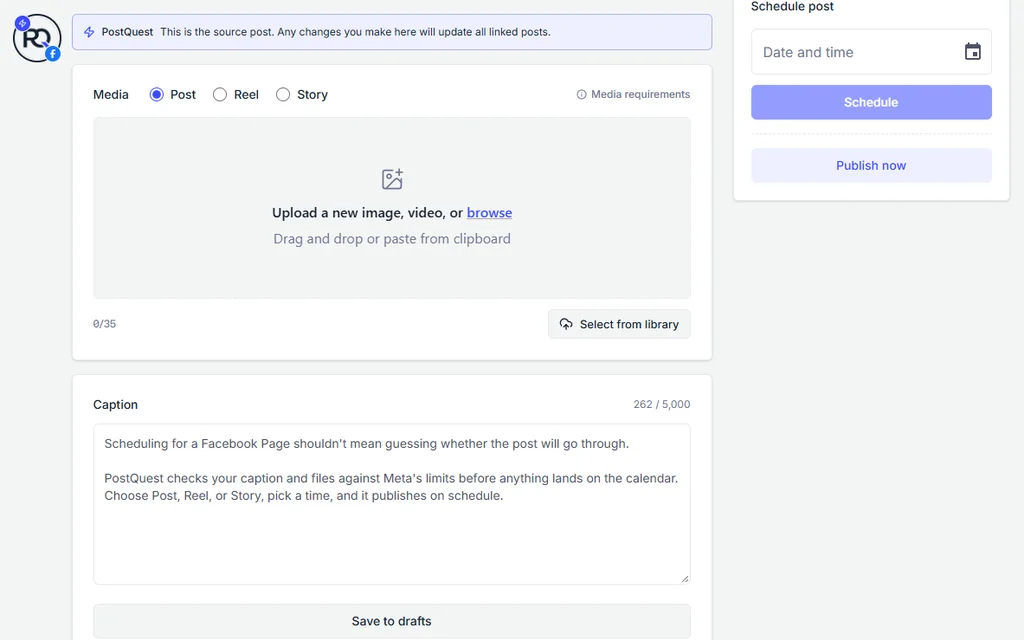The height and width of the screenshot is (640, 1024).
Task: Click the Caption heading label
Action: [116, 405]
